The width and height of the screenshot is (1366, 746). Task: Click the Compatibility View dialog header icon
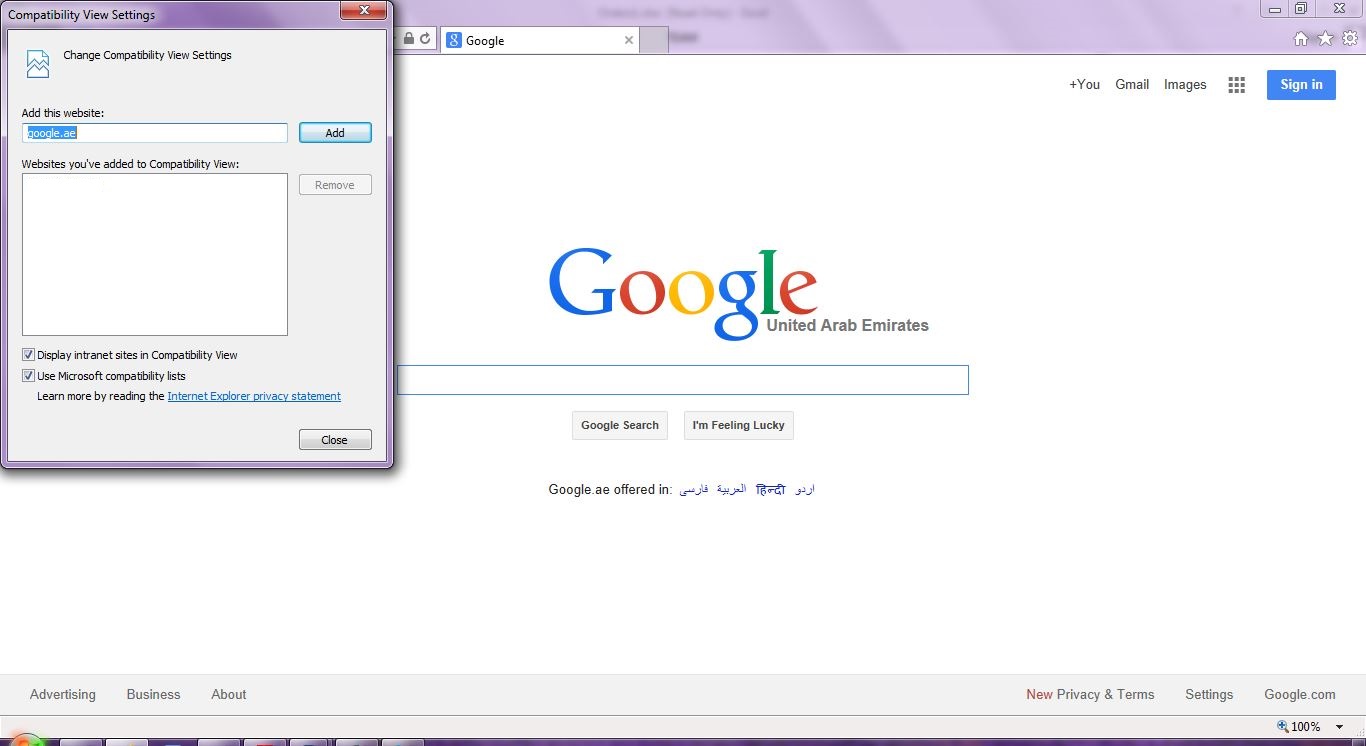[38, 63]
